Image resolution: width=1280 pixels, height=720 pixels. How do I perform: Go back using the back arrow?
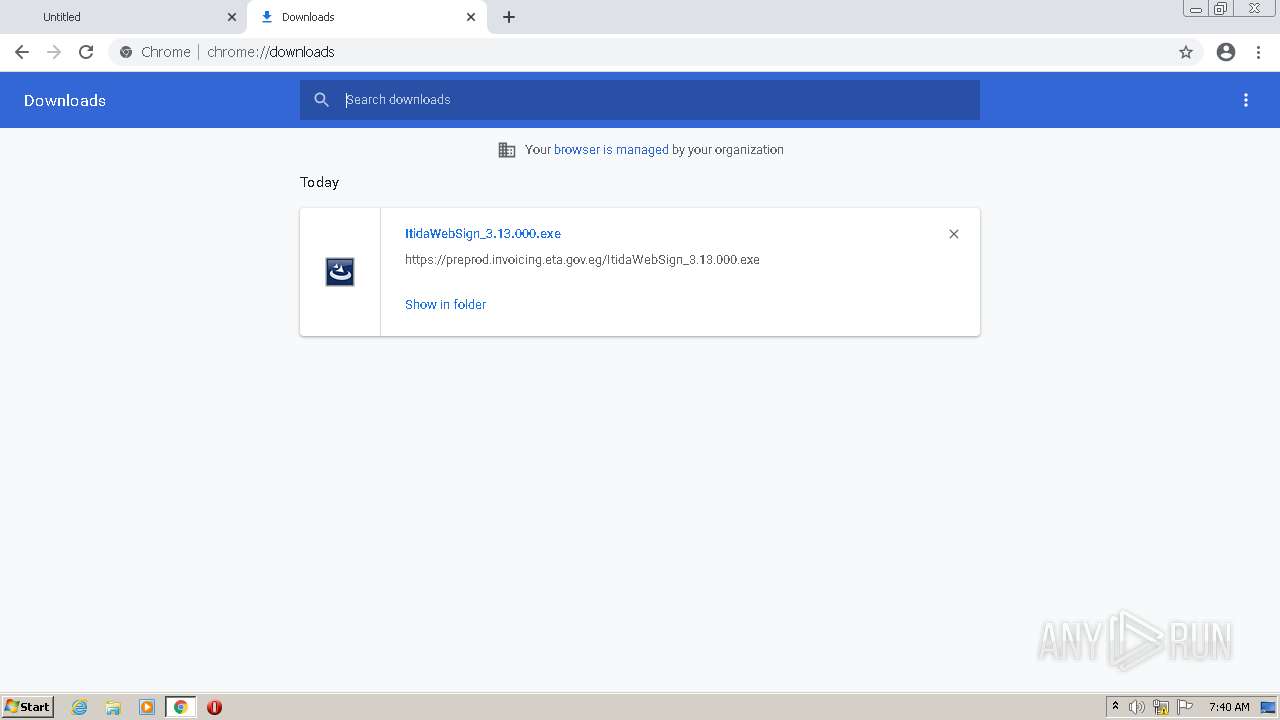[22, 52]
